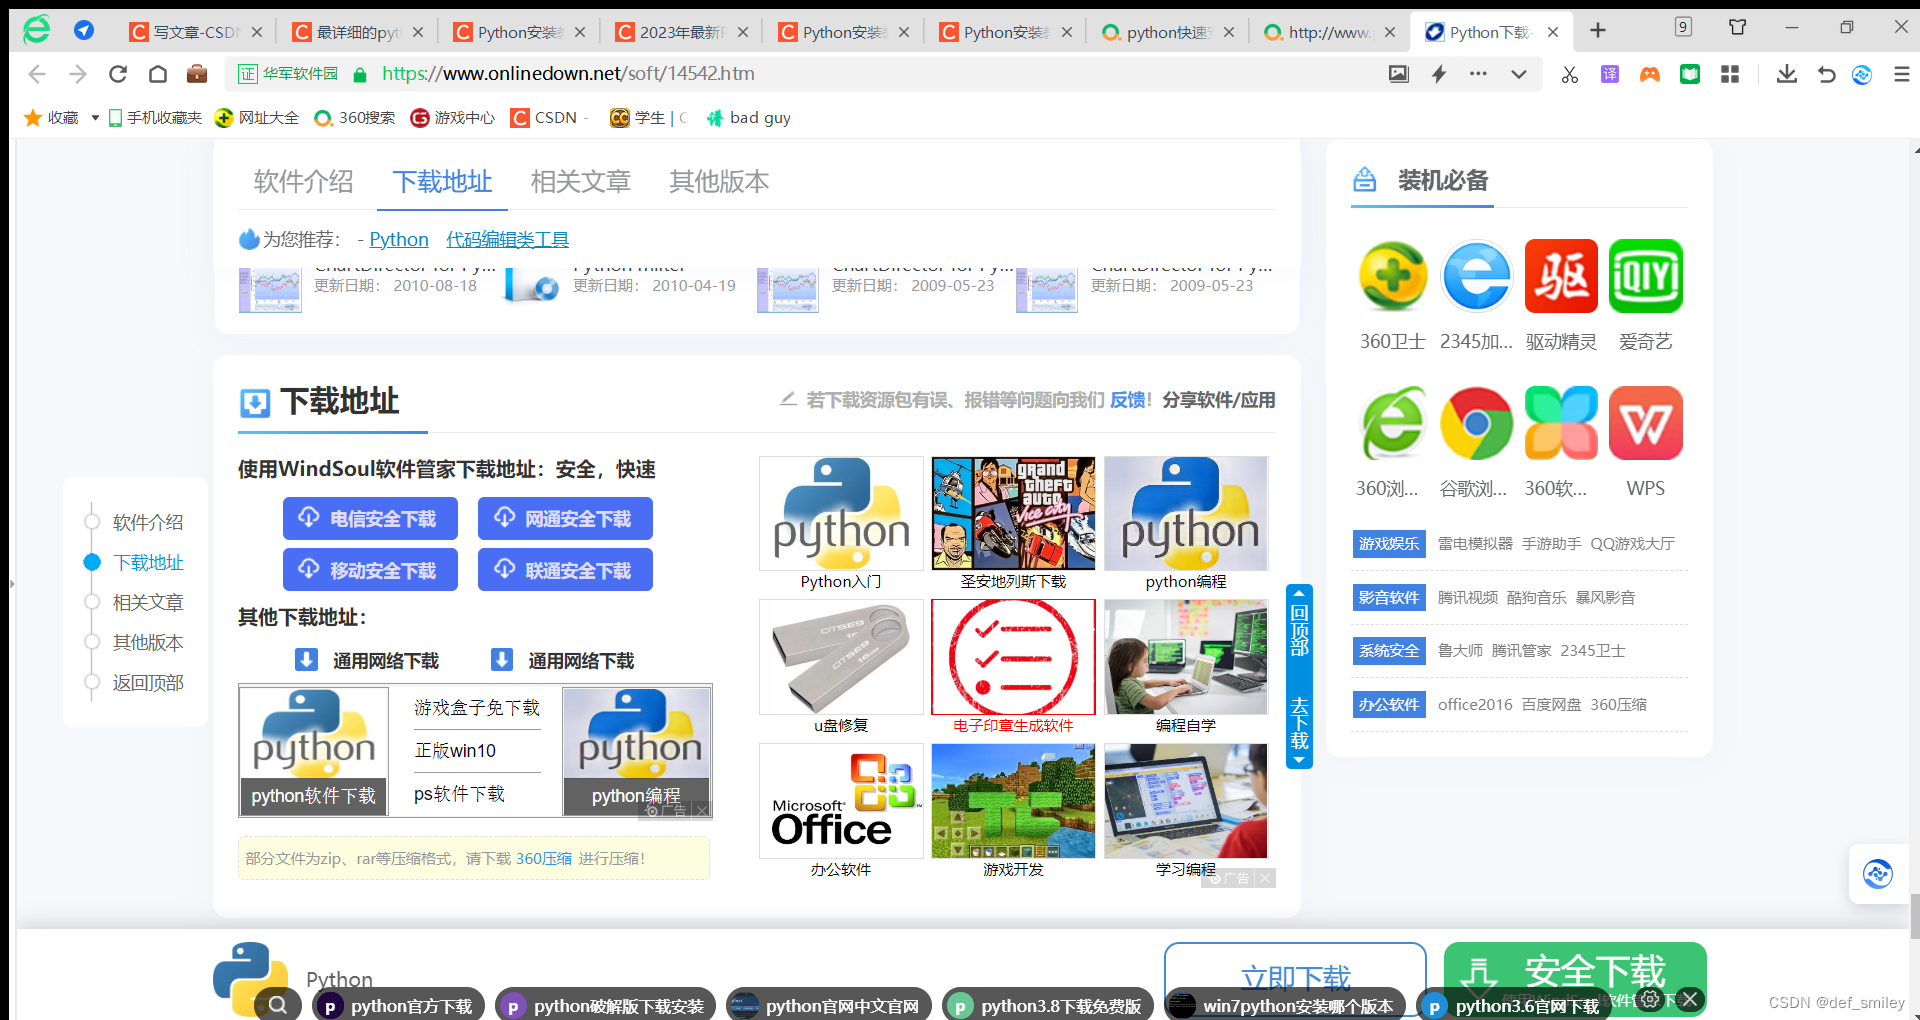Open the 360压缩 link in yellow notice

[544, 858]
